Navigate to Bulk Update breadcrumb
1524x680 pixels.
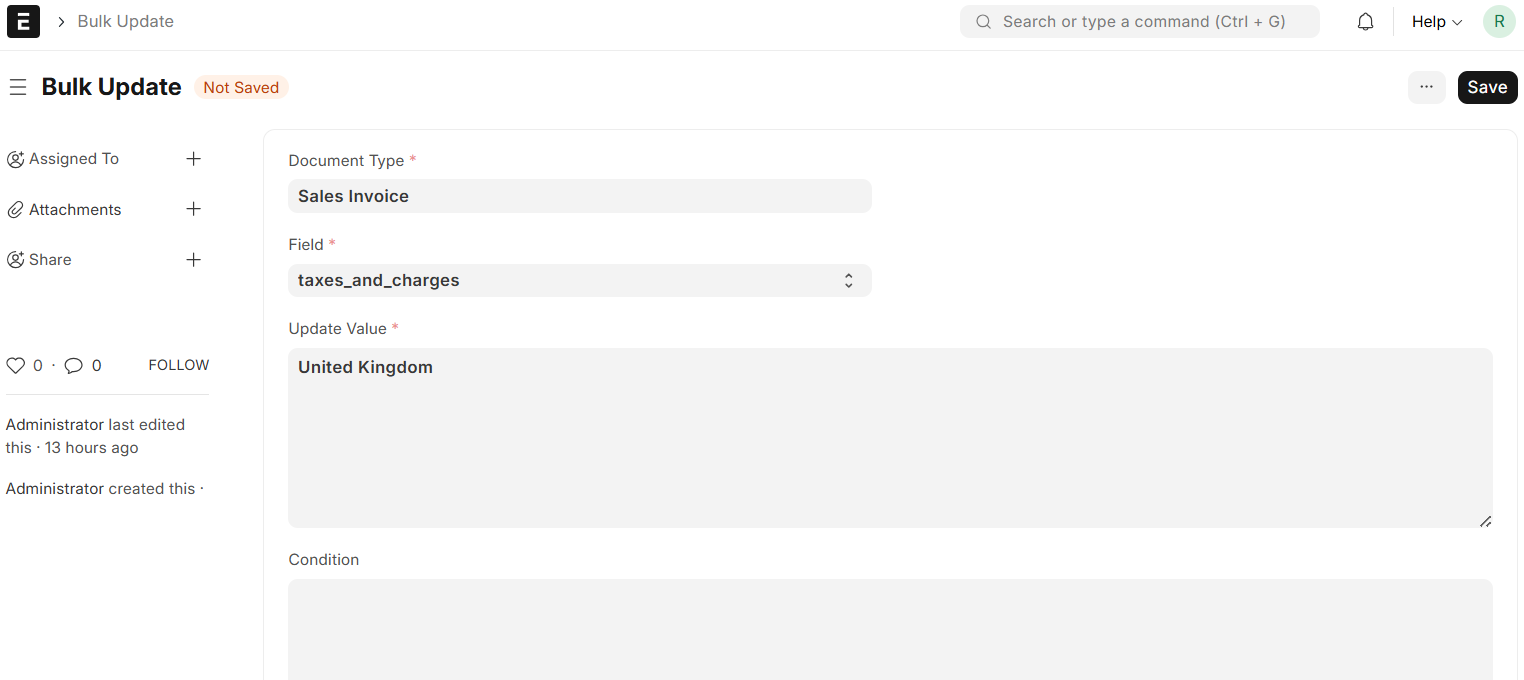pyautogui.click(x=126, y=21)
